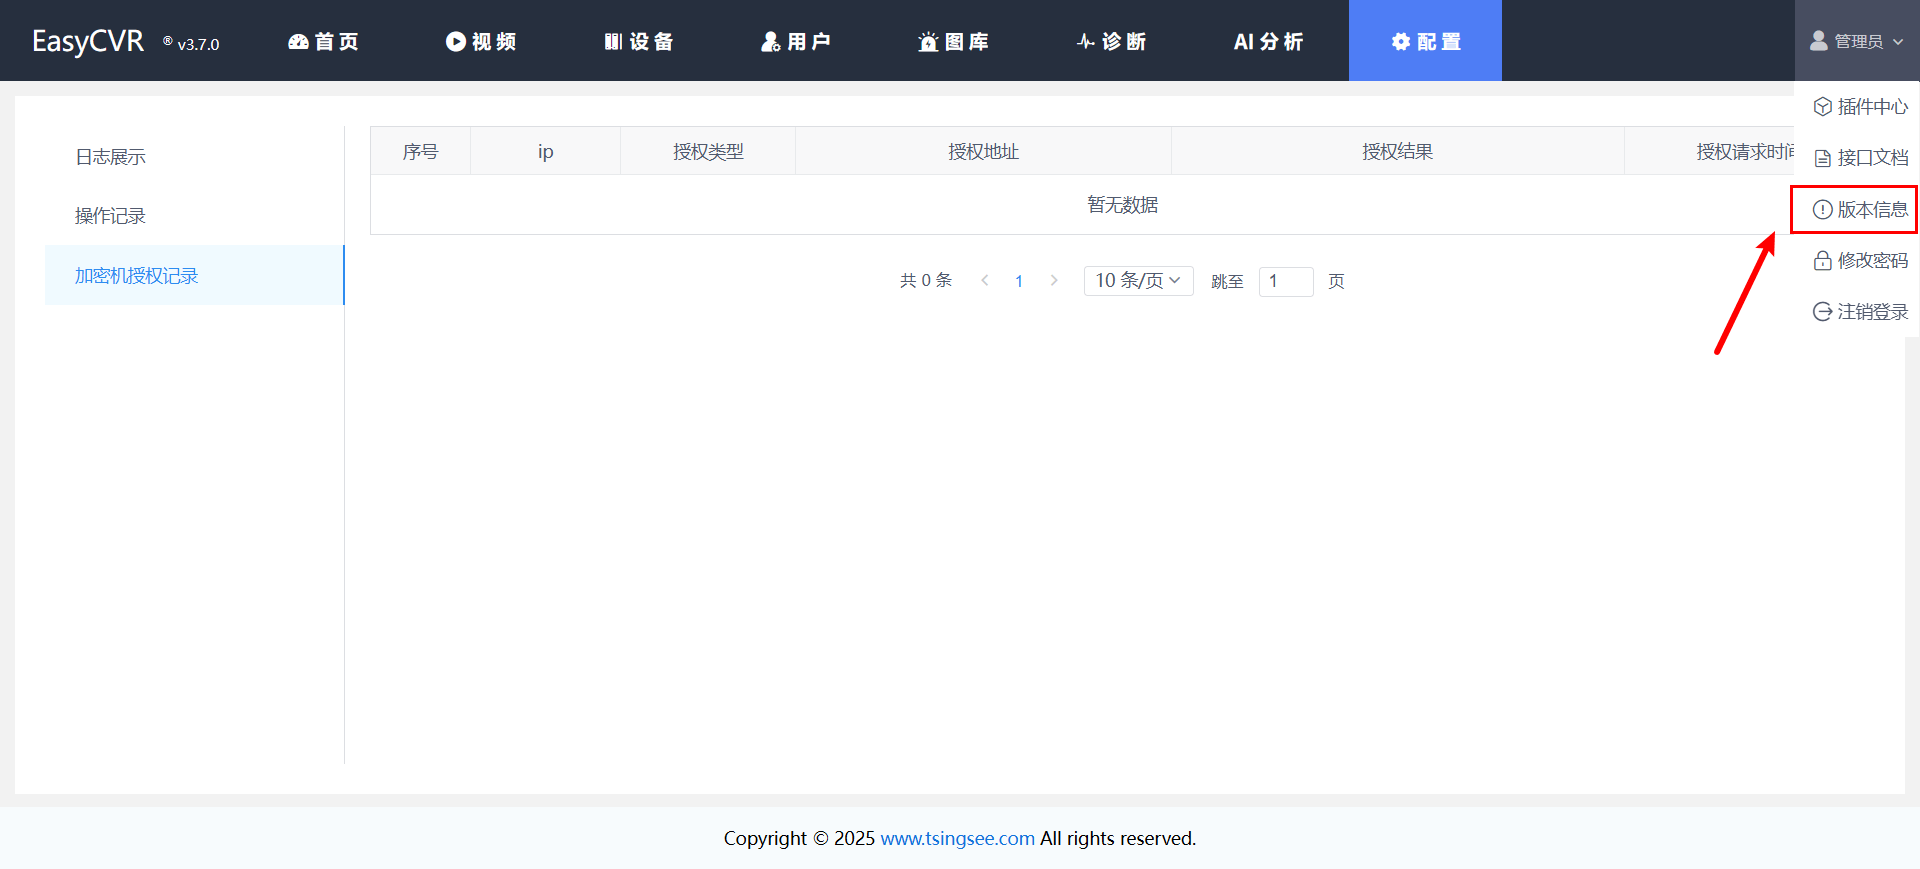Open the www.tsingsee.com footer link
1920x869 pixels.
[957, 838]
